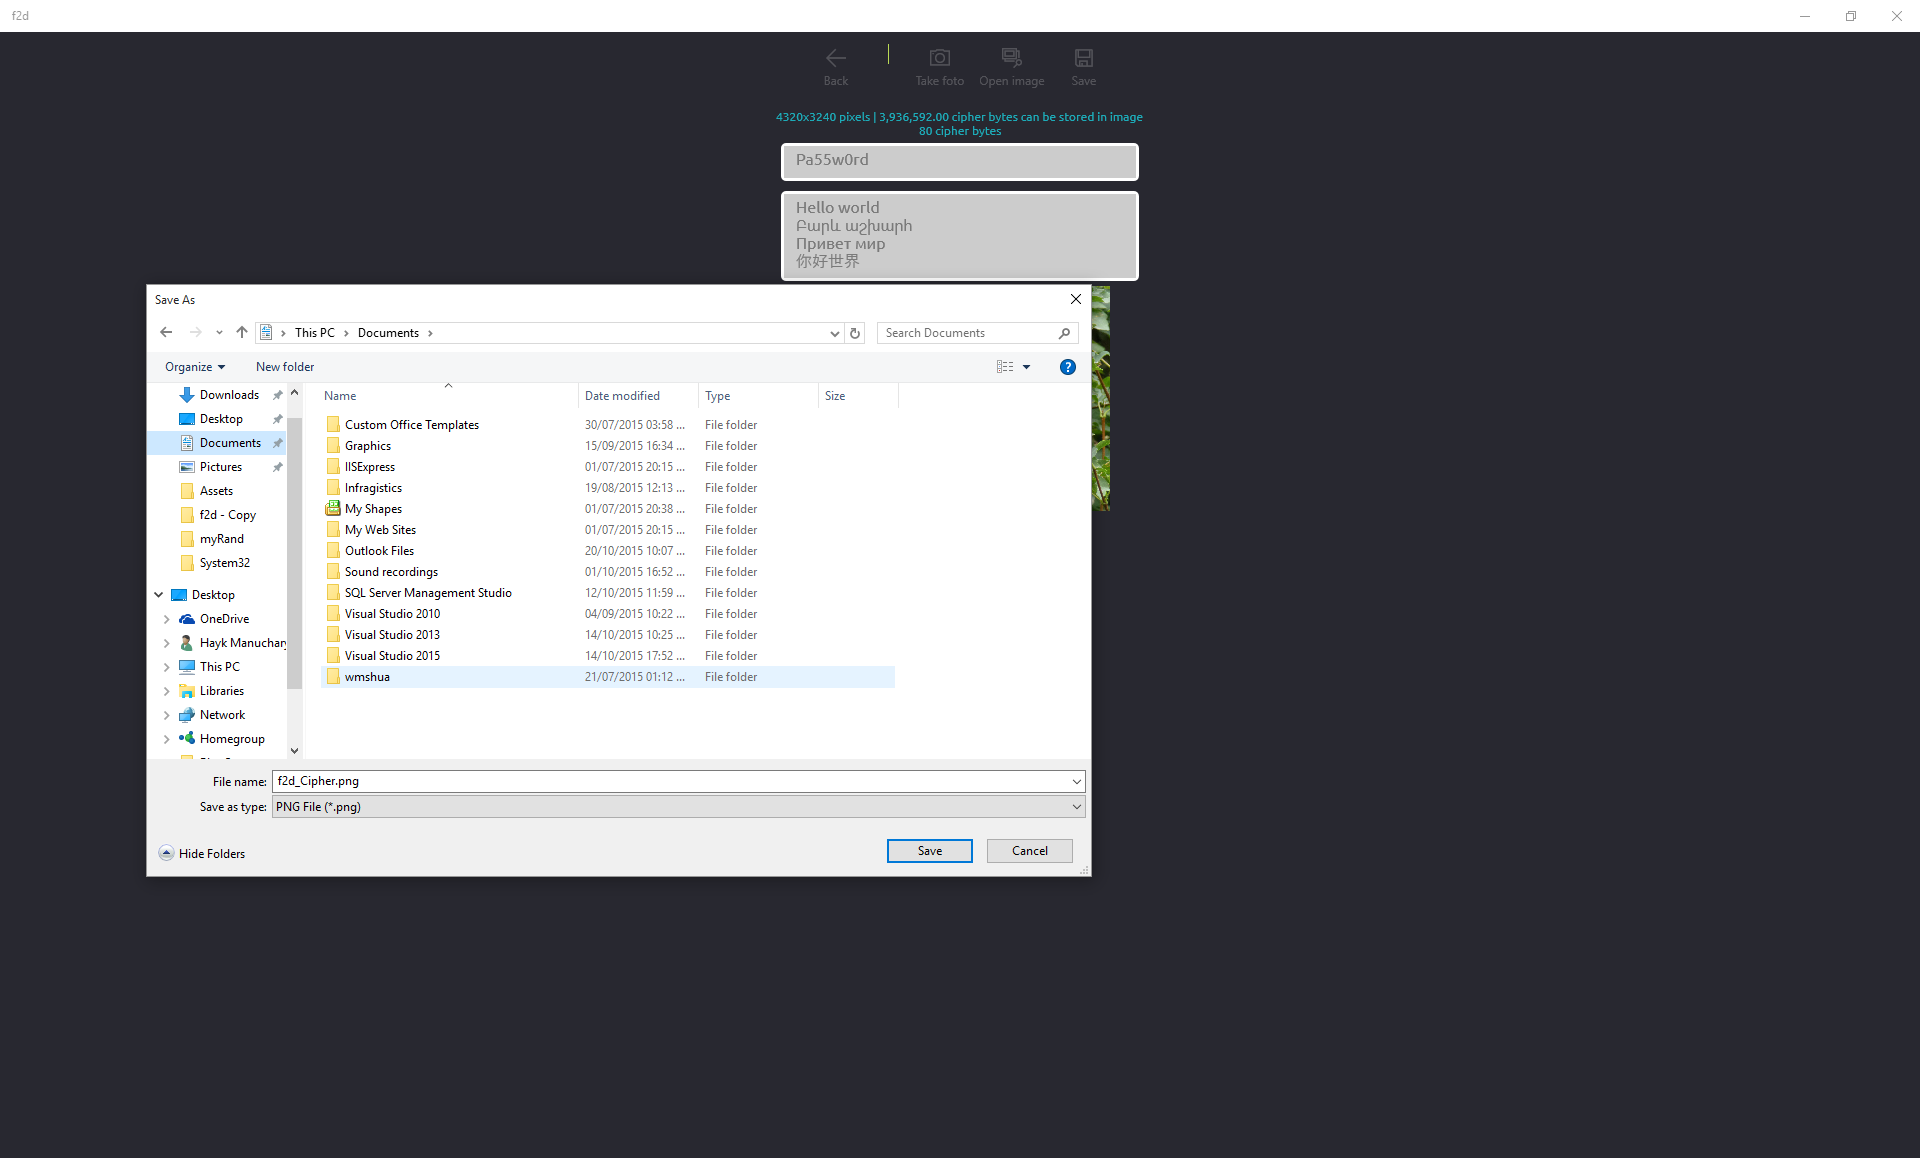Click the Open image icon

[1011, 59]
